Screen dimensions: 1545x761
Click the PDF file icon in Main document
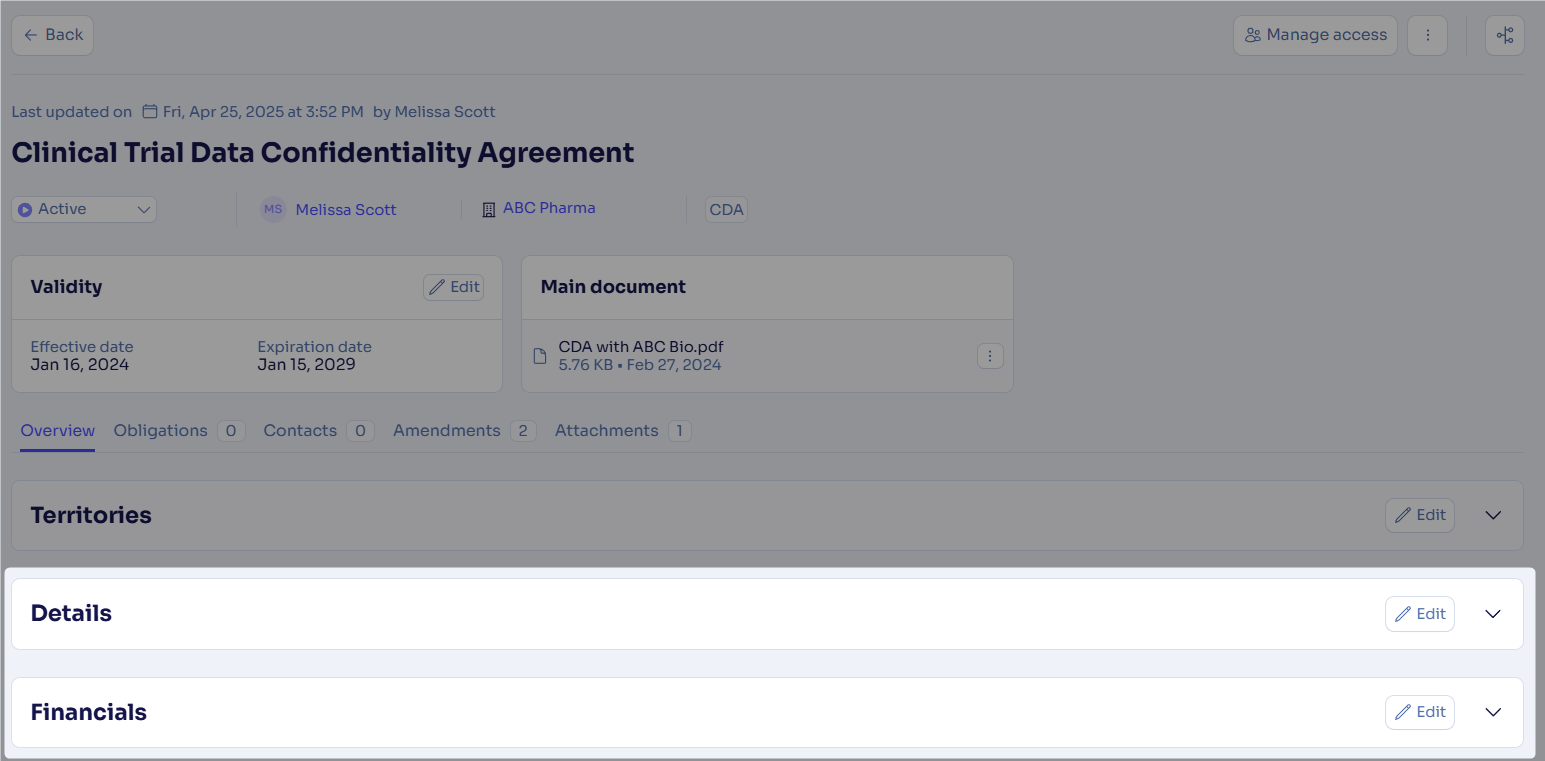(x=540, y=356)
